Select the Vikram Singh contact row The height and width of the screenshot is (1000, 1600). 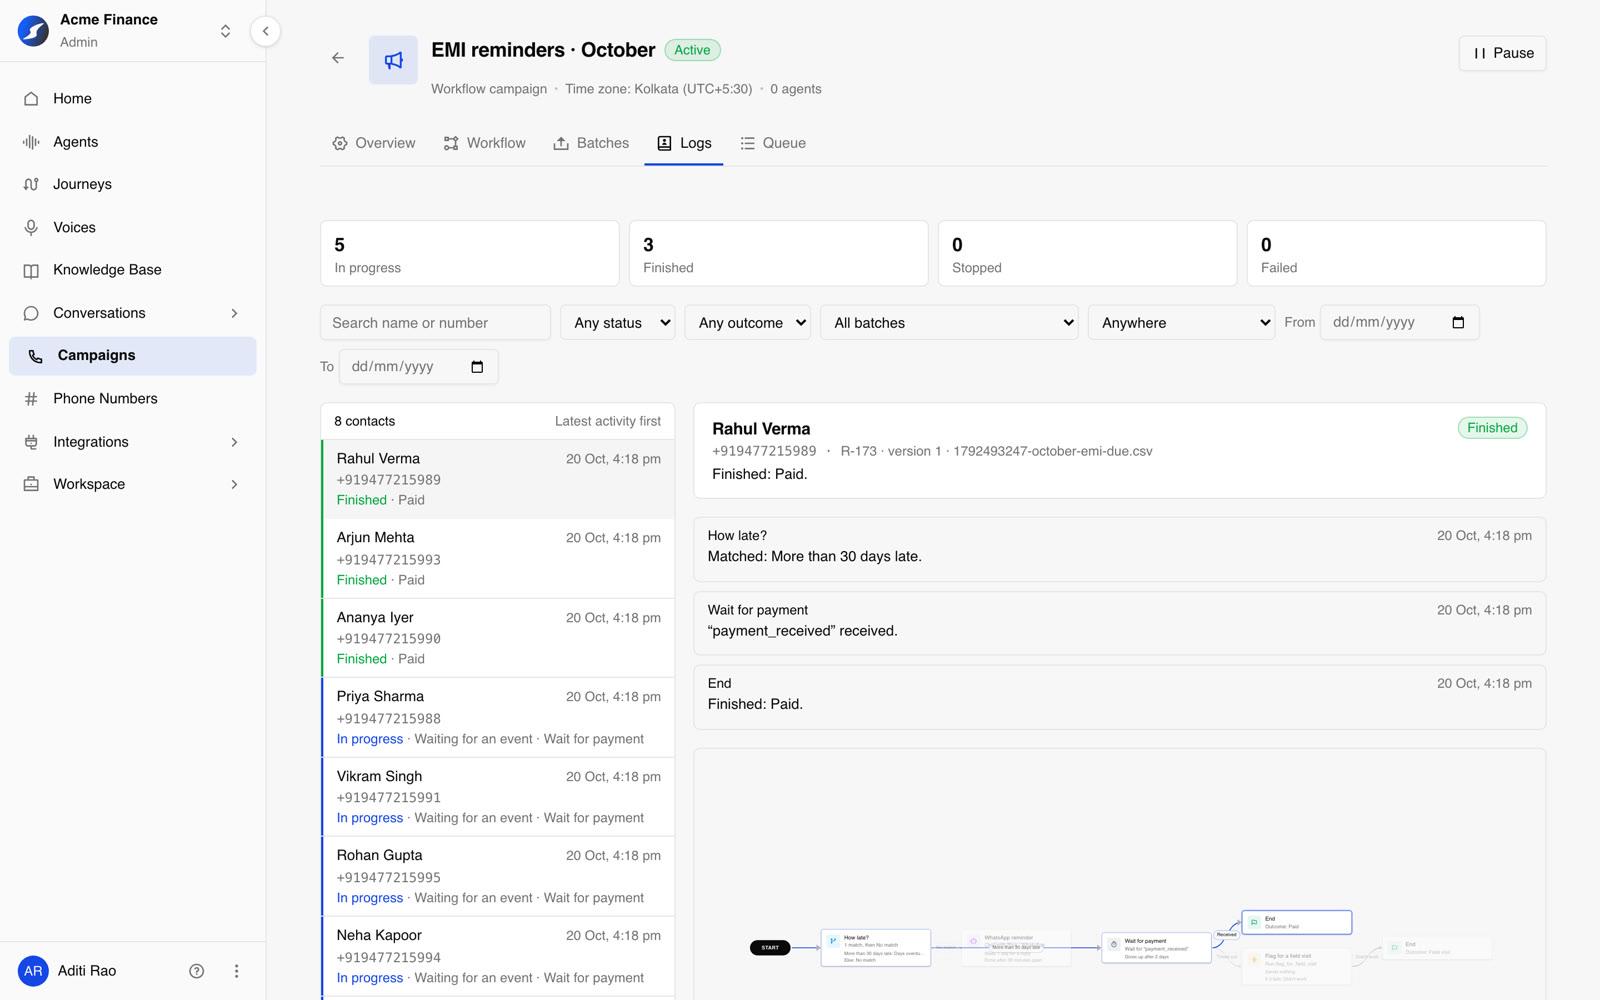[x=498, y=796]
